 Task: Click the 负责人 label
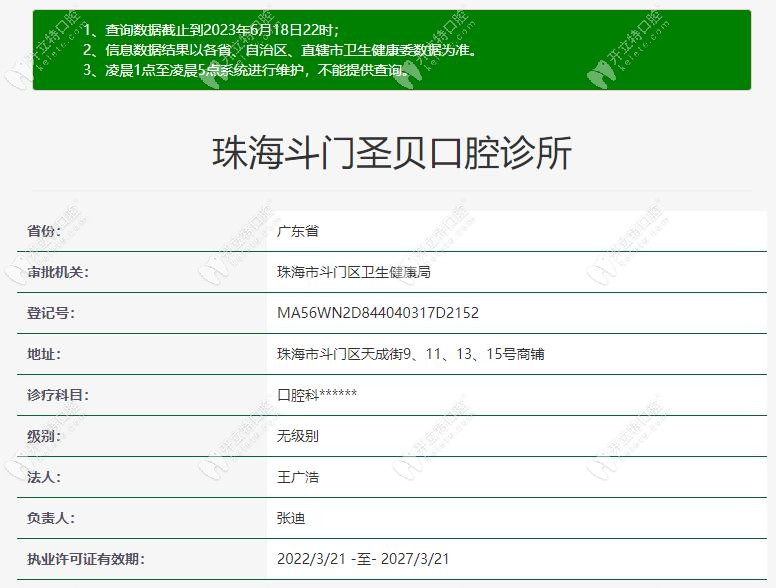pyautogui.click(x=51, y=518)
